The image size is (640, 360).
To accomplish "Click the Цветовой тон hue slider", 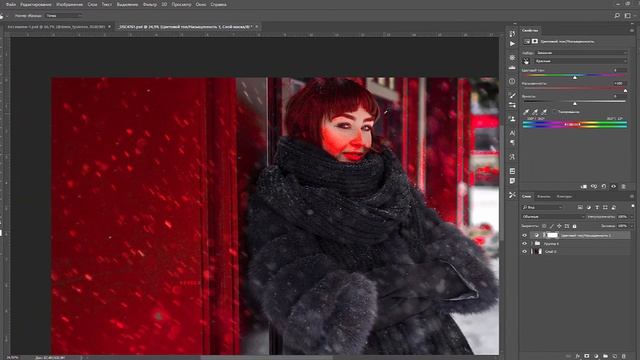I will point(574,76).
